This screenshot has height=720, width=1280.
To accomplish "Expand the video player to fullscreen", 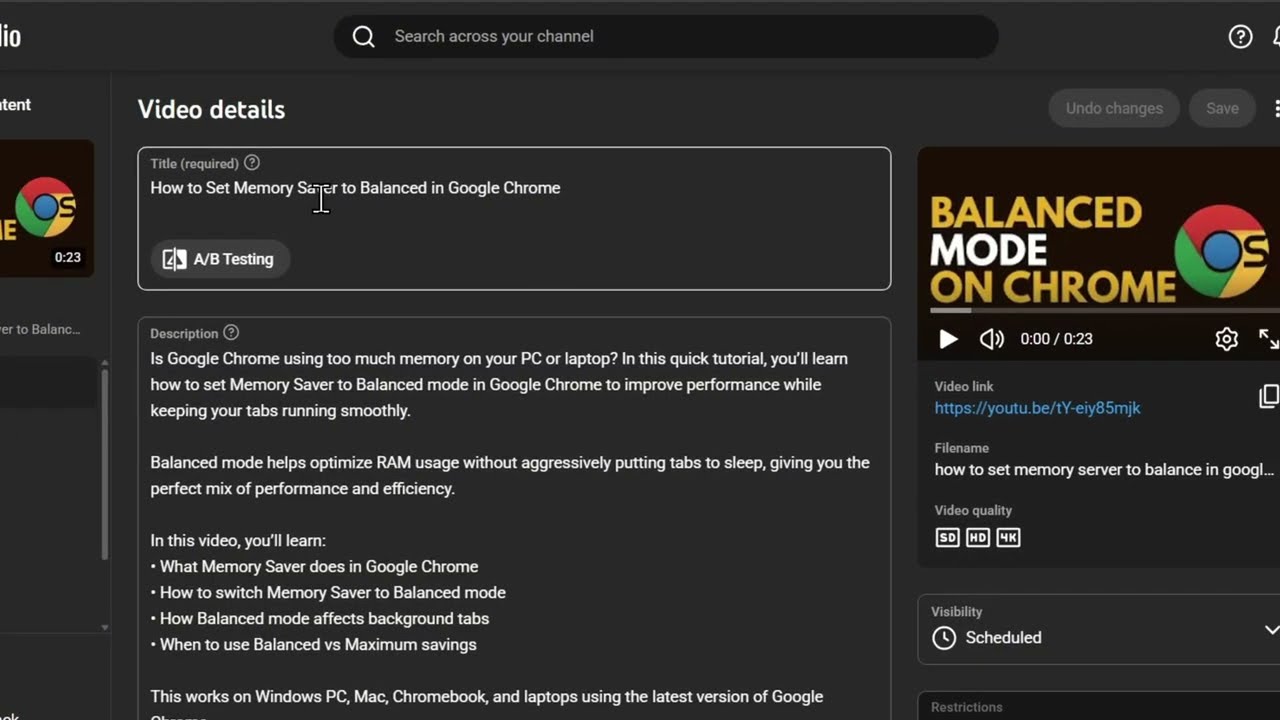I will coord(1268,339).
